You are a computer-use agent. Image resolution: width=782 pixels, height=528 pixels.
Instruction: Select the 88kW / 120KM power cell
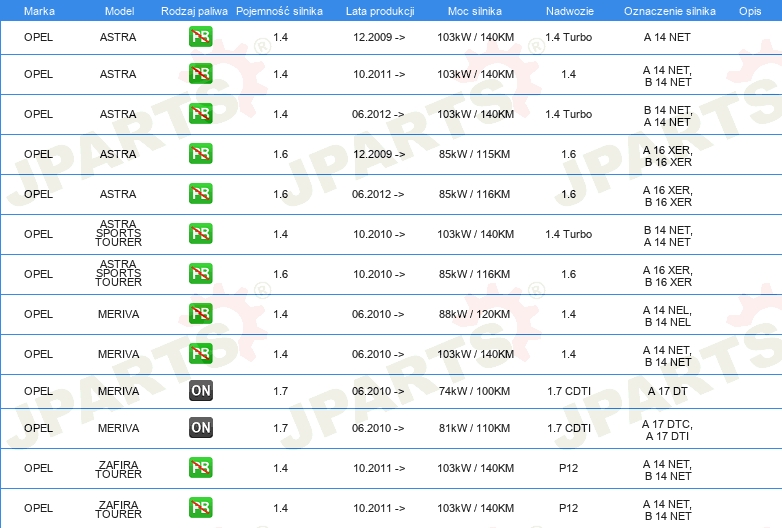tap(474, 314)
